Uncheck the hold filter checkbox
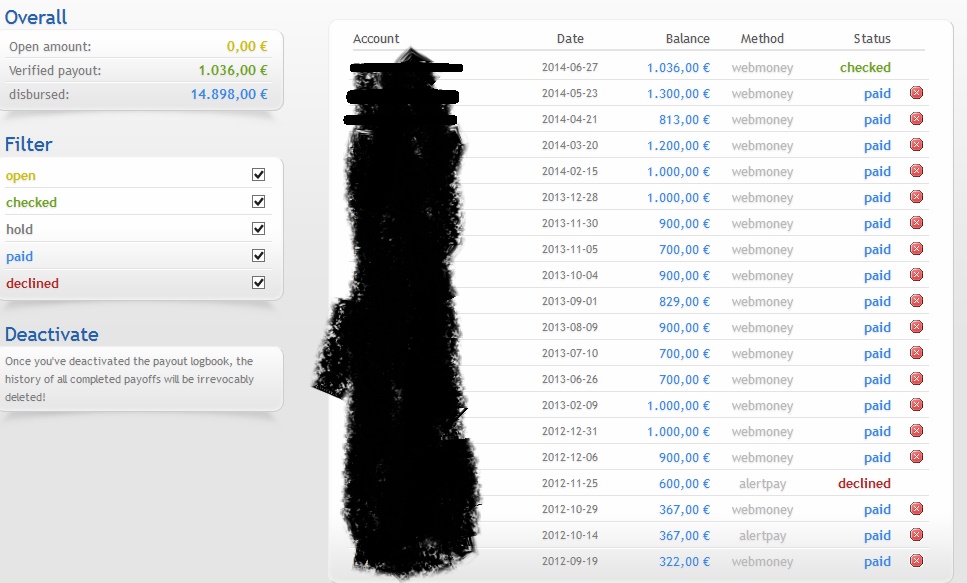Viewport: 967px width, 583px height. pyautogui.click(x=258, y=229)
